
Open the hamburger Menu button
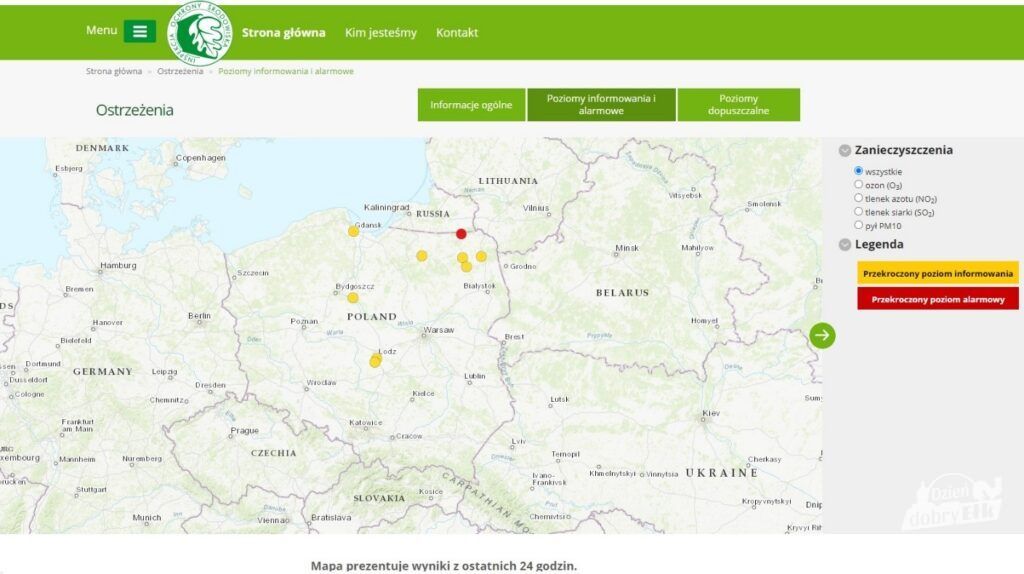point(139,31)
